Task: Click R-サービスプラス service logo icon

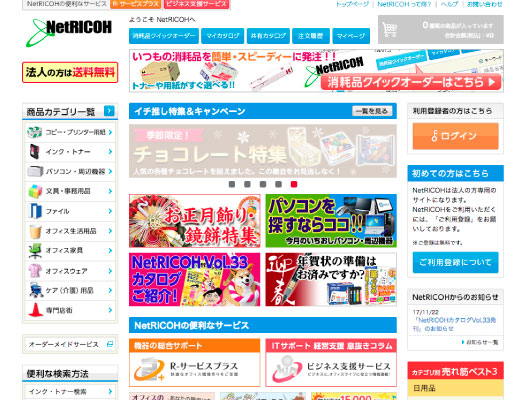Action: 149,369
